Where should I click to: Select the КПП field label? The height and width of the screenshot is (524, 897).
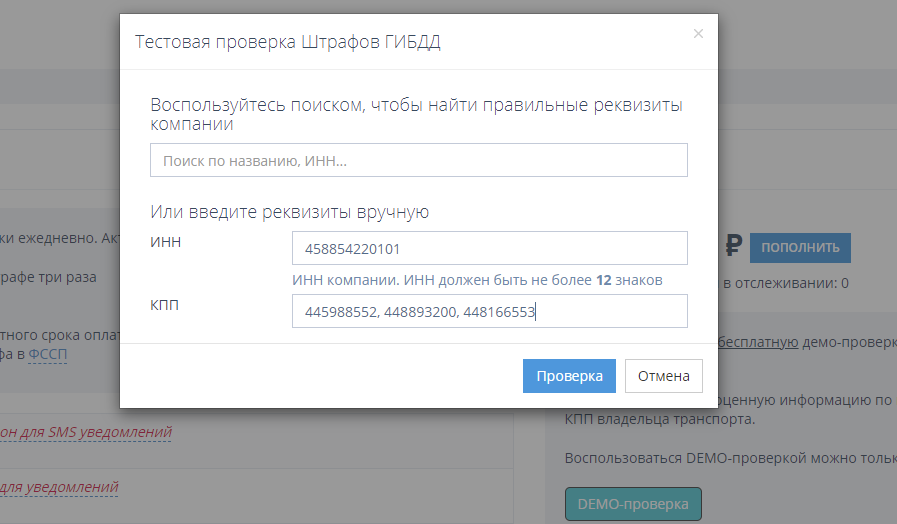165,304
